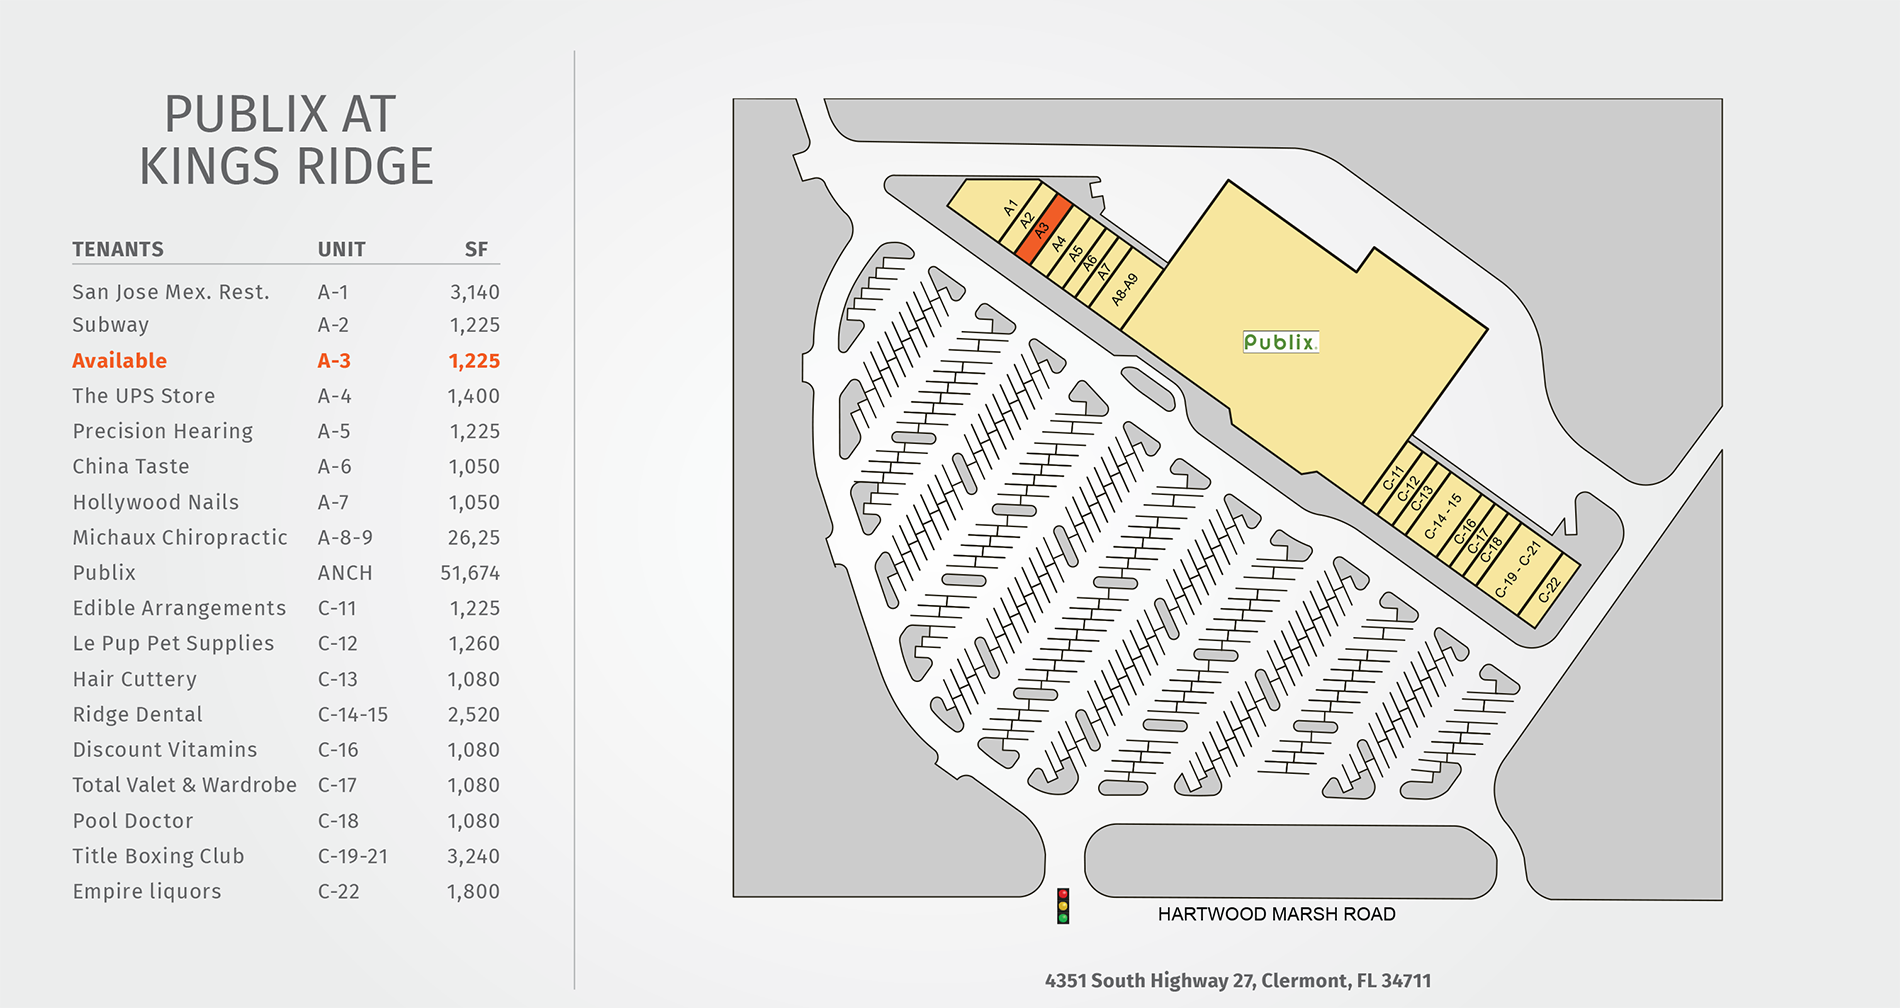Click the orange 'A-3' unit cell
Screen dimensions: 1900x1008
coord(334,361)
